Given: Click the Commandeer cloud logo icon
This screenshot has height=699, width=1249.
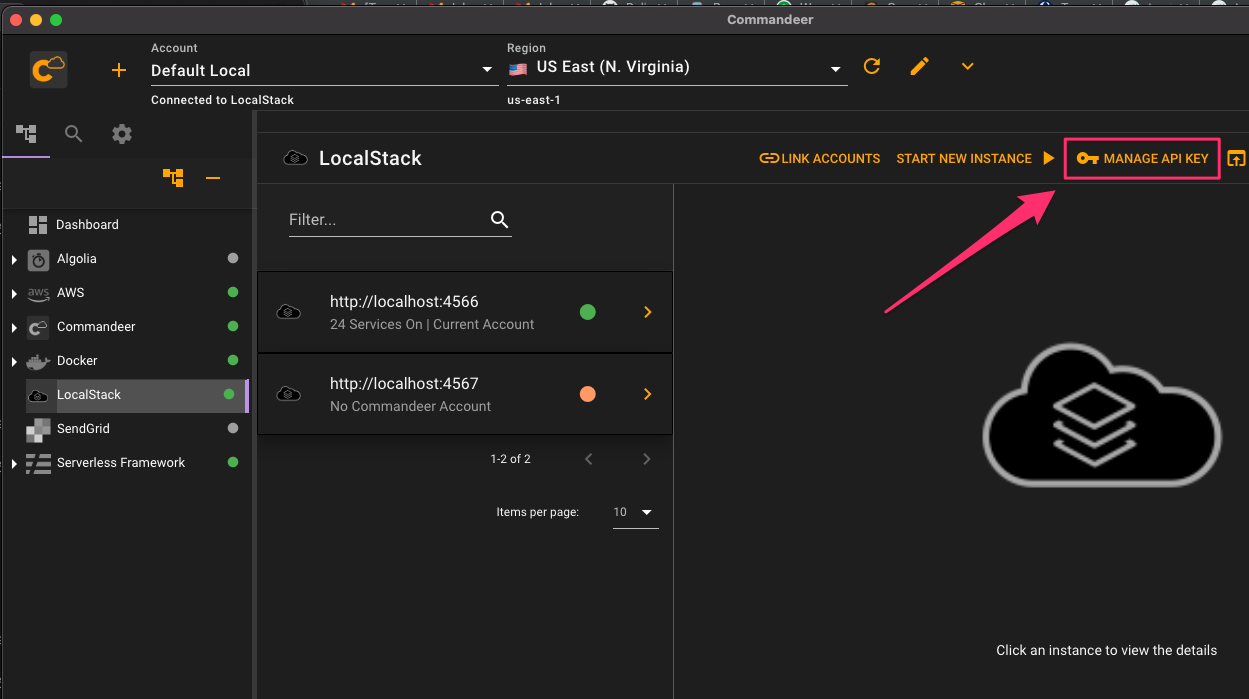Looking at the screenshot, I should [48, 69].
